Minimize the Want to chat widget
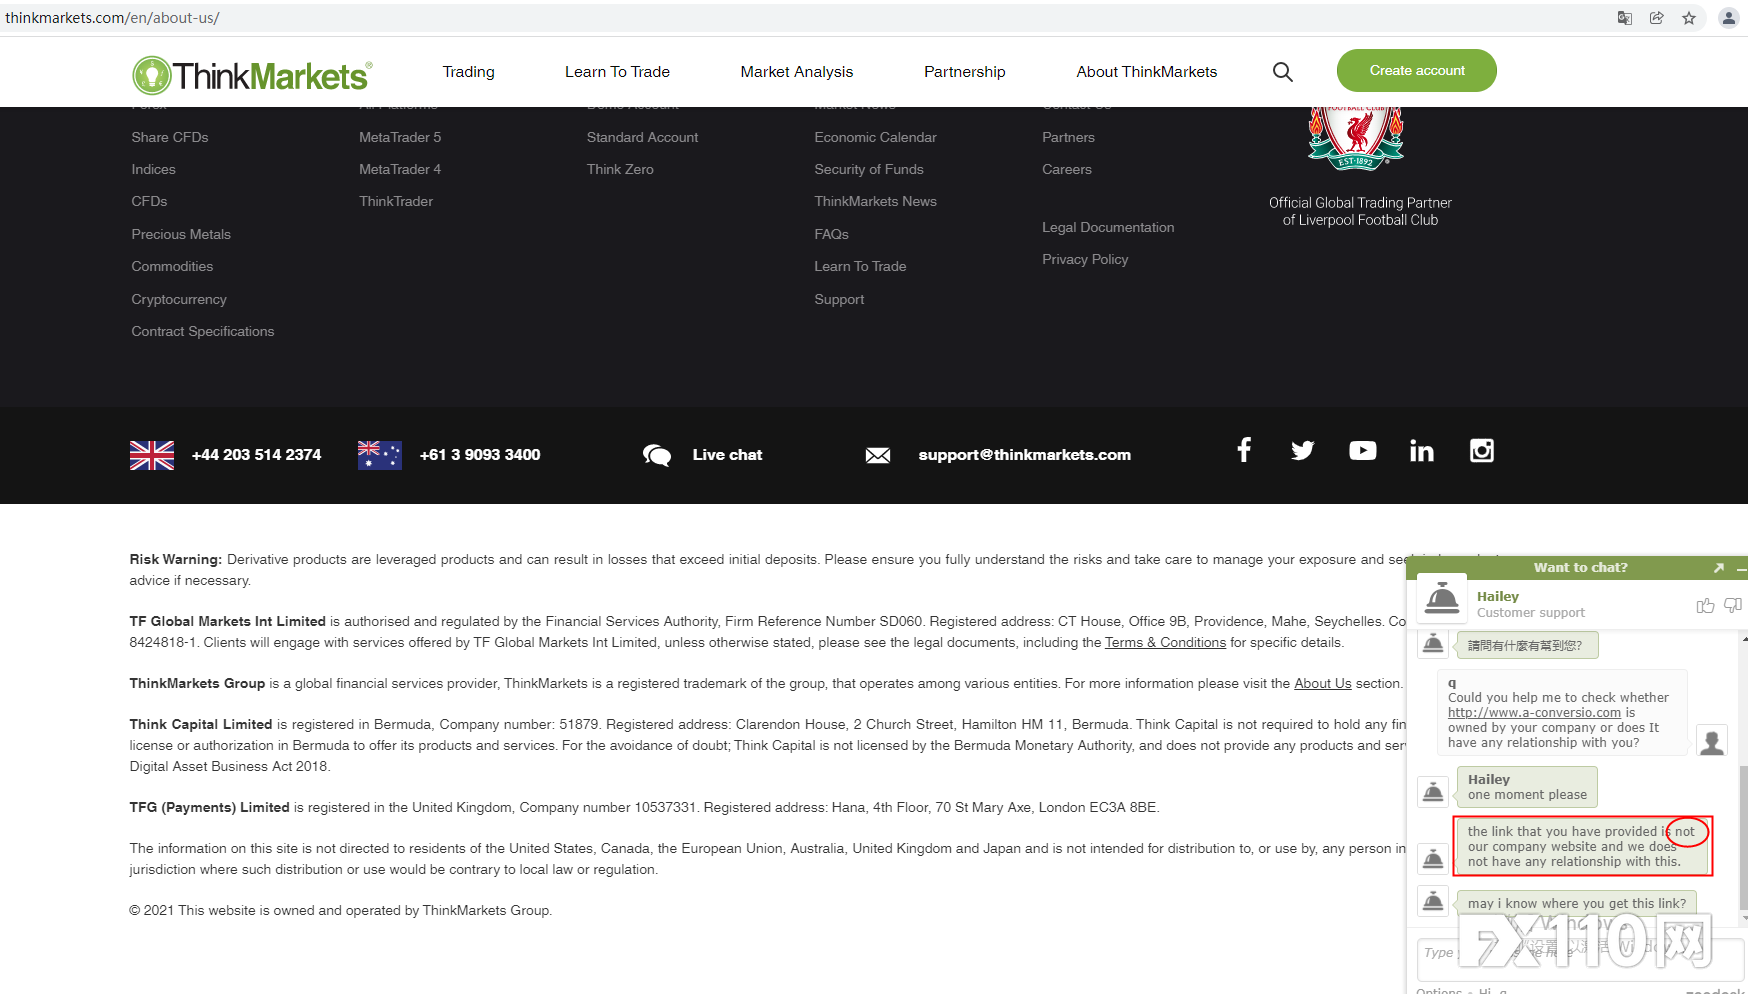This screenshot has height=994, width=1748. [1741, 568]
